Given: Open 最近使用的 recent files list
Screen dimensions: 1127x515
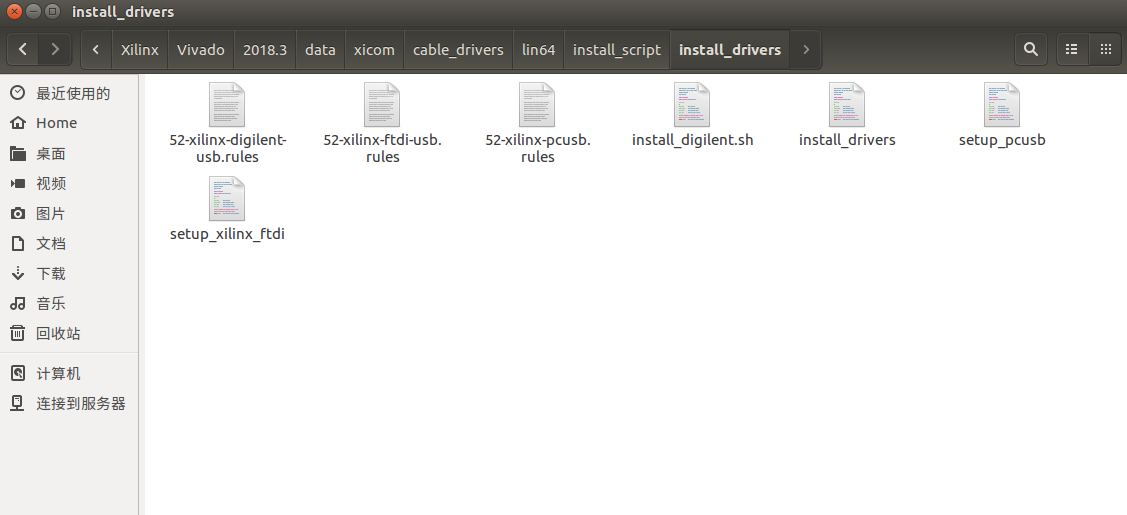Looking at the screenshot, I should pyautogui.click(x=73, y=93).
